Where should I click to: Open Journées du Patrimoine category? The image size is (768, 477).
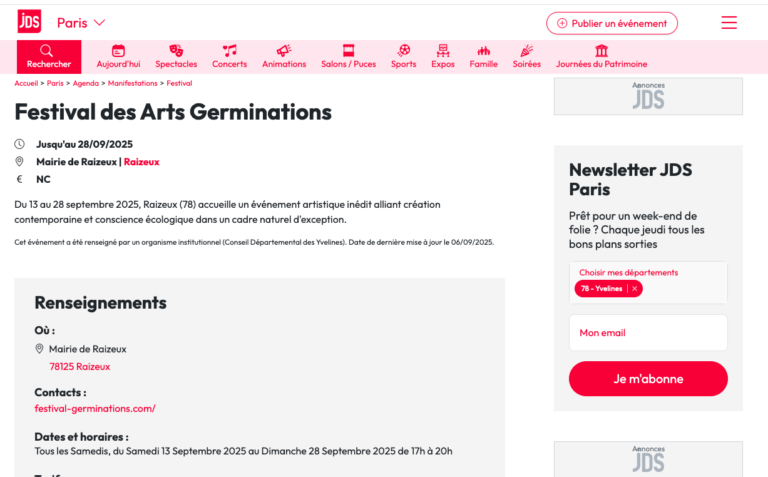[x=601, y=50]
